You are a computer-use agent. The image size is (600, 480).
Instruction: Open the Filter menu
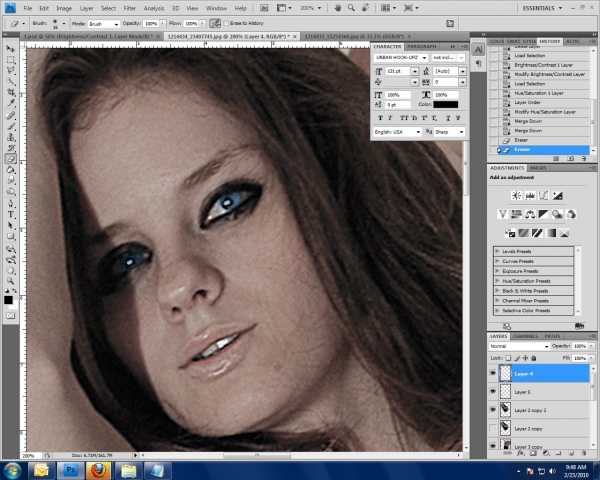point(130,8)
